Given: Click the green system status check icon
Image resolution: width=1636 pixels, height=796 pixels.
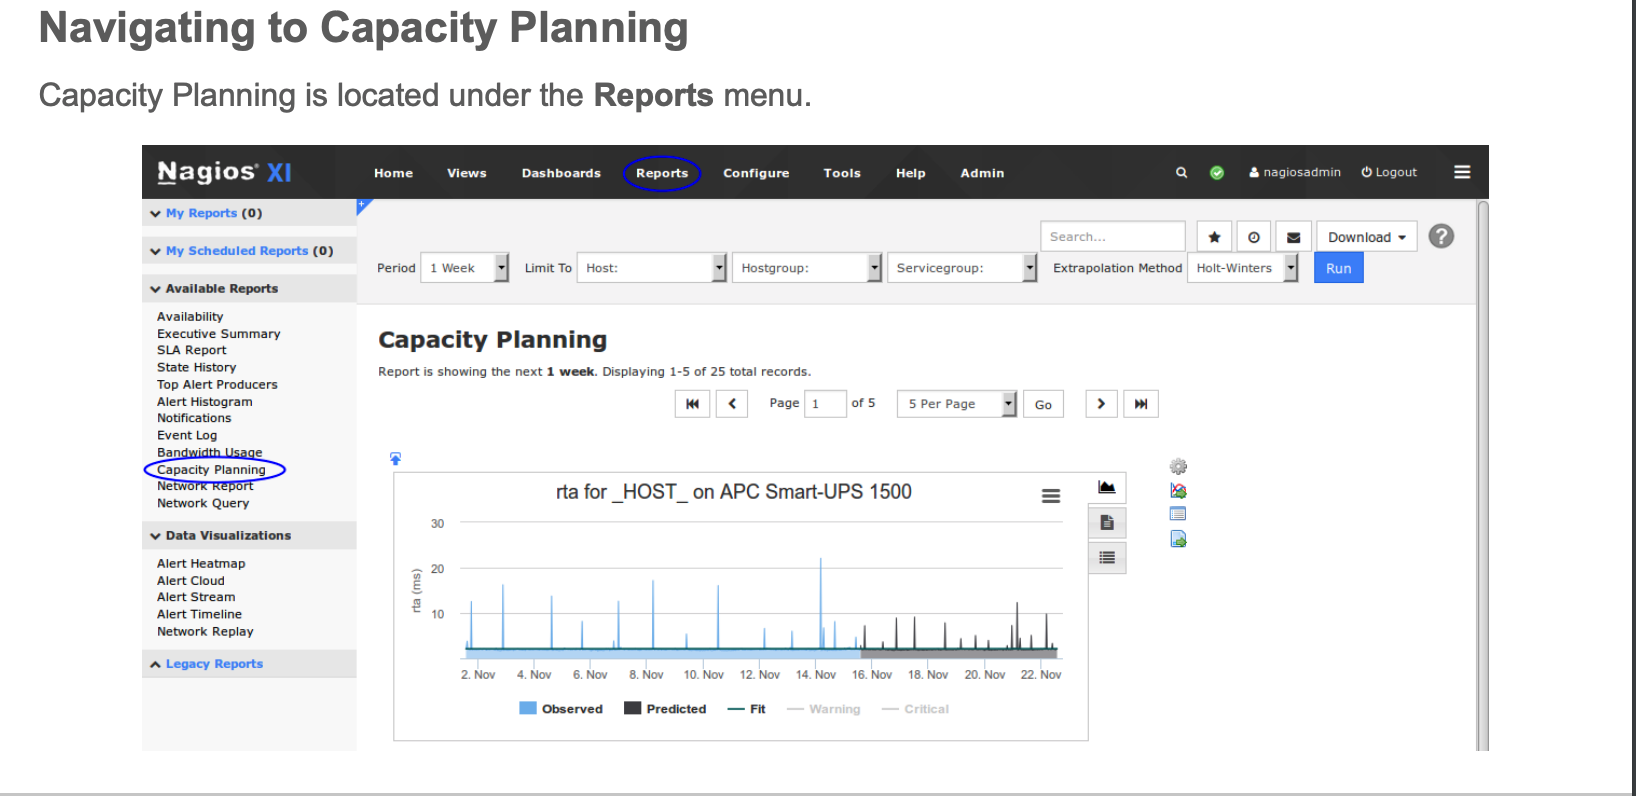Looking at the screenshot, I should (1217, 173).
